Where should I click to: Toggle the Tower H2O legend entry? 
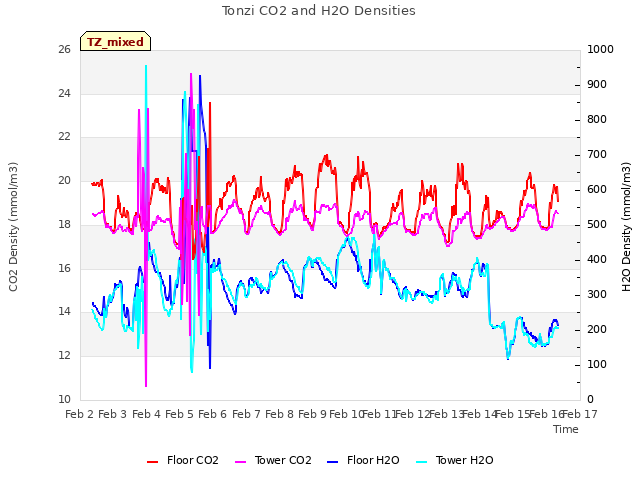[454, 460]
